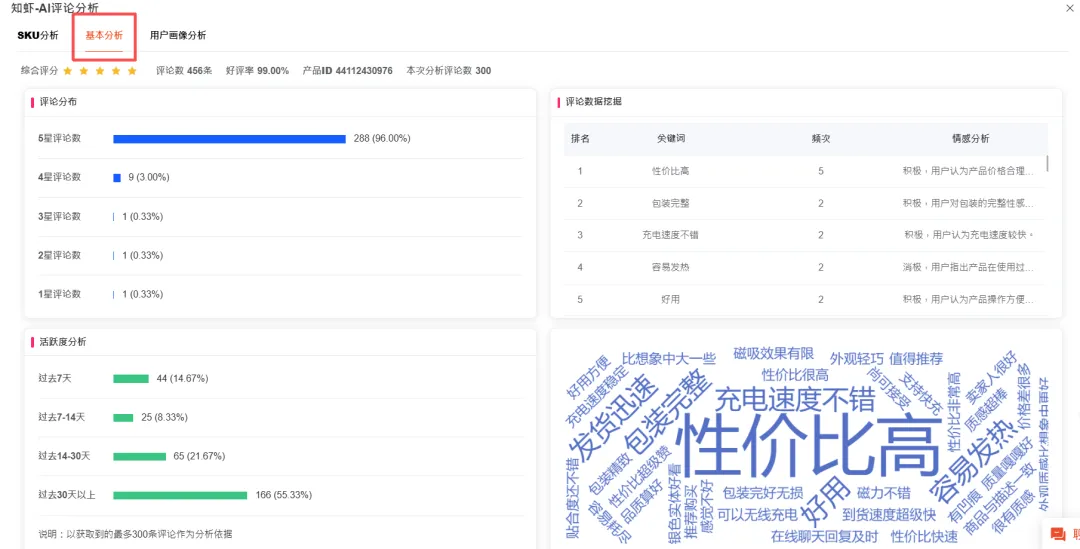Close the AI review analysis dialog
This screenshot has height=549, width=1080.
coord(1072,8)
